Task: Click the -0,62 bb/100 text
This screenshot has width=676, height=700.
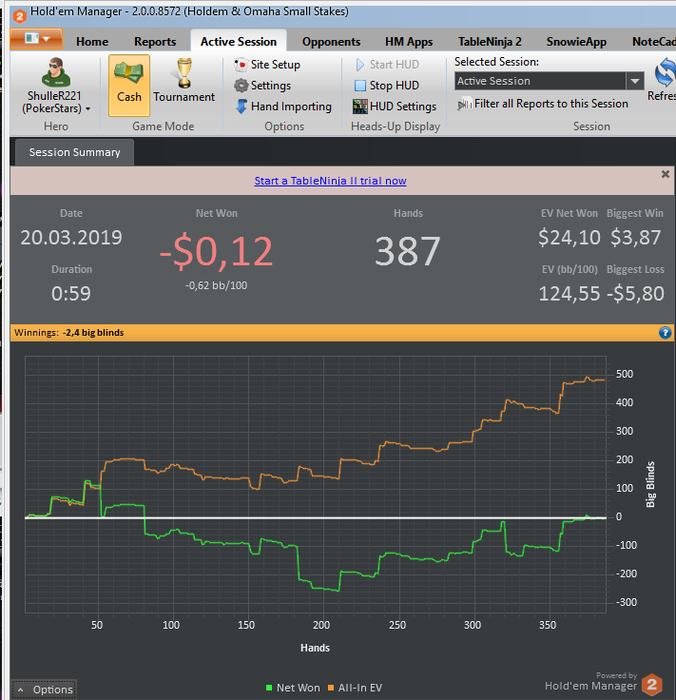Action: click(216, 285)
